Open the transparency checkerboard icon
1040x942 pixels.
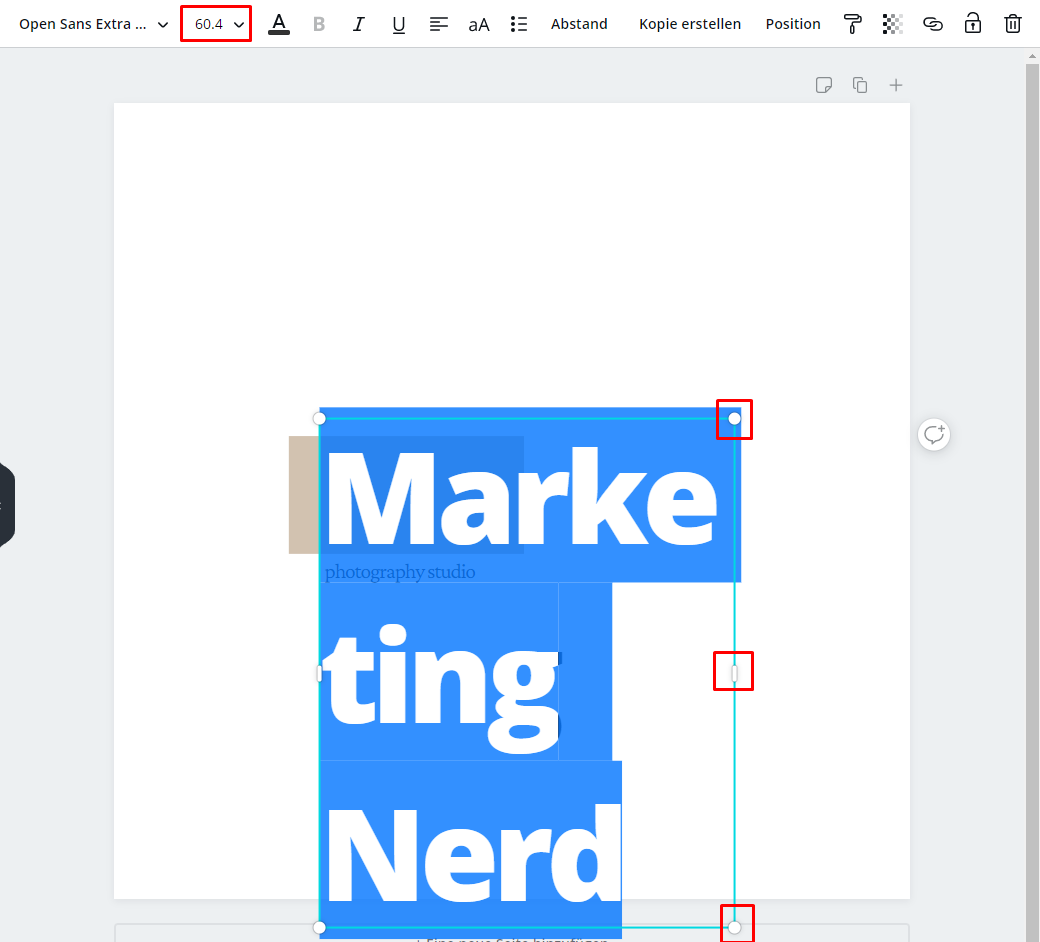[x=893, y=24]
